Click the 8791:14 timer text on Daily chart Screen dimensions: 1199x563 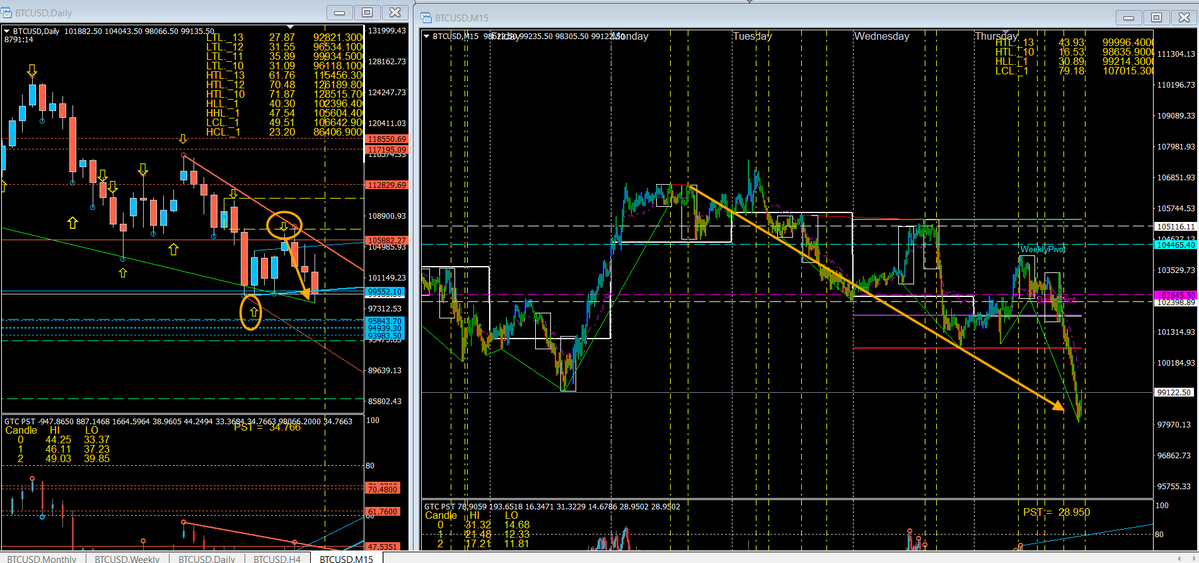pos(18,41)
